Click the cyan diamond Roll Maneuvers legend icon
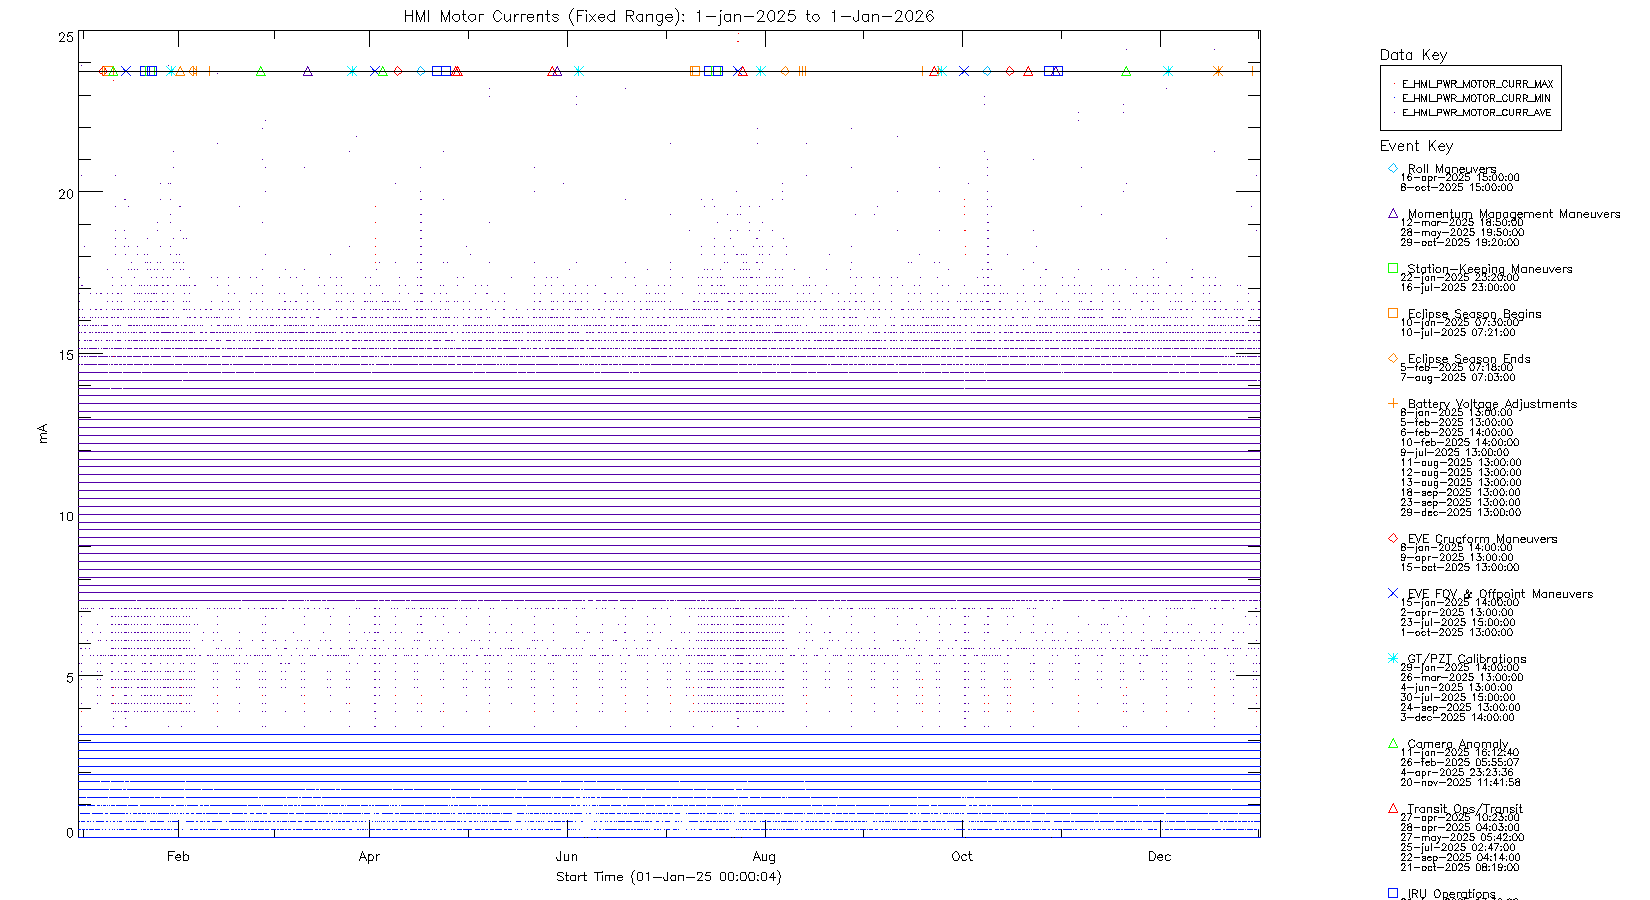 coord(1392,168)
